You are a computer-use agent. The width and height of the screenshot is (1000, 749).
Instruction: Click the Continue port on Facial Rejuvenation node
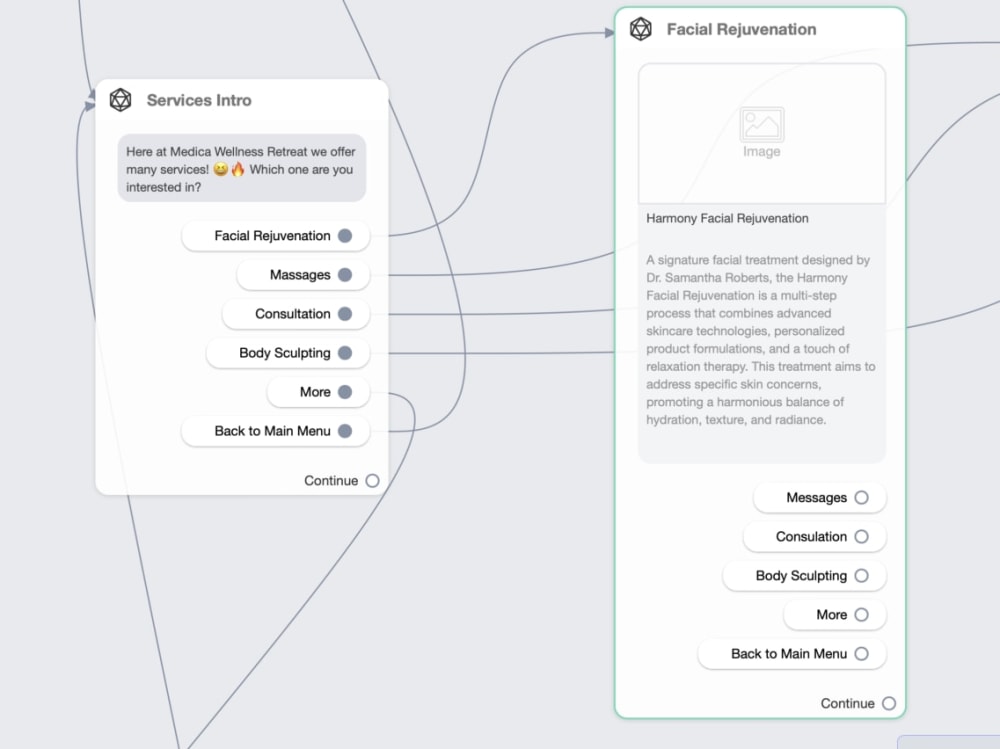pyautogui.click(x=887, y=703)
